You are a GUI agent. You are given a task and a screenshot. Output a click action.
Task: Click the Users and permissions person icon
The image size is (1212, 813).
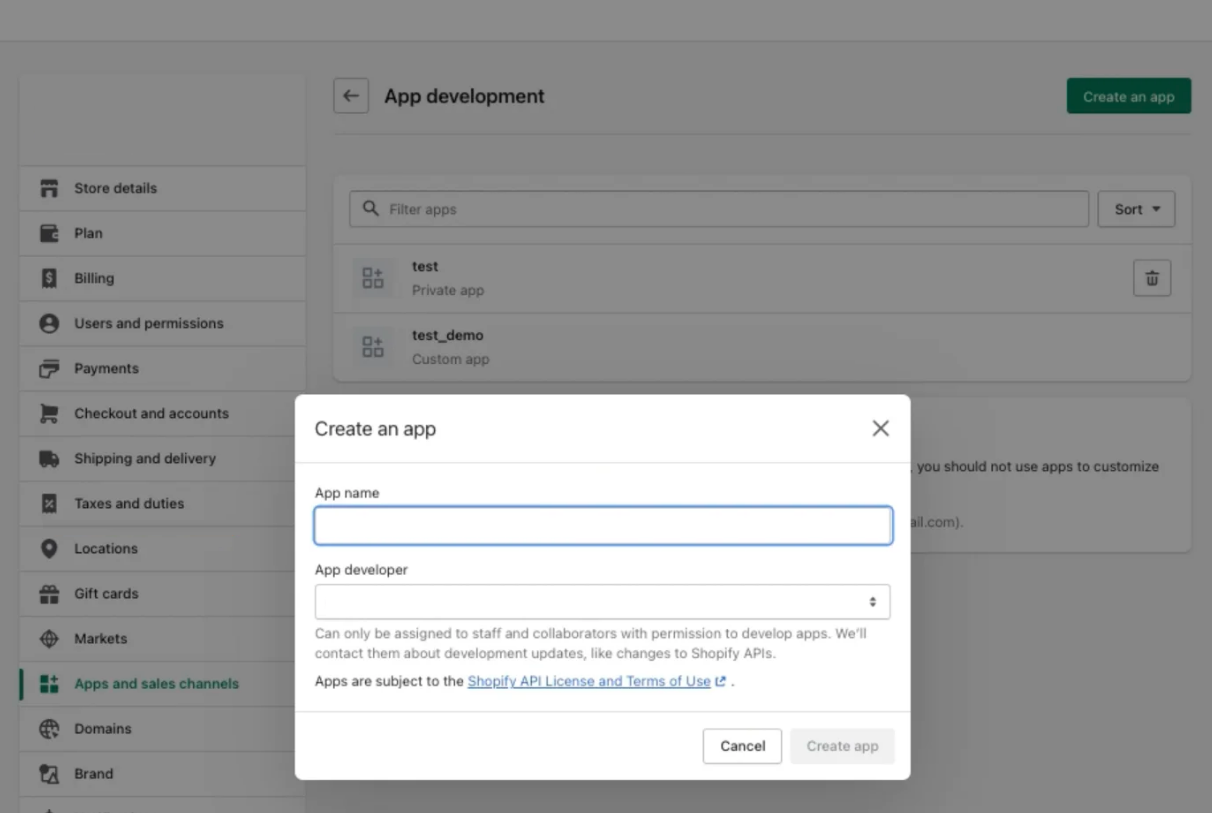(49, 323)
